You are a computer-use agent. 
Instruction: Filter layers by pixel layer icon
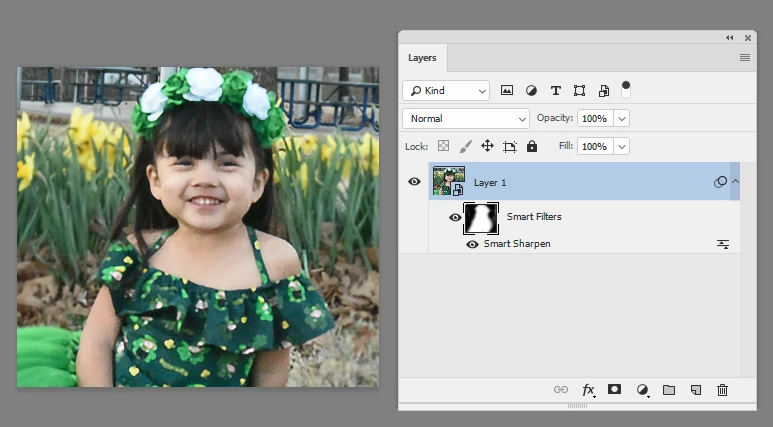[x=507, y=90]
